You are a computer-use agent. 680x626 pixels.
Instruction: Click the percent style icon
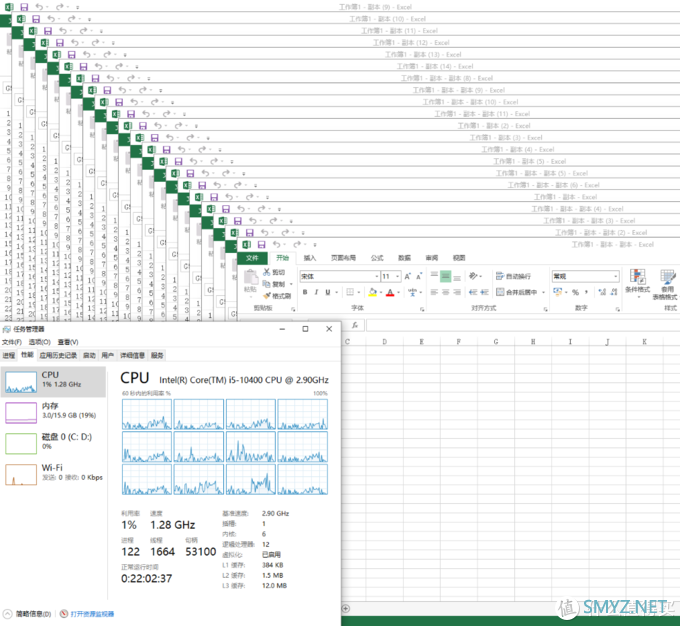tap(574, 293)
